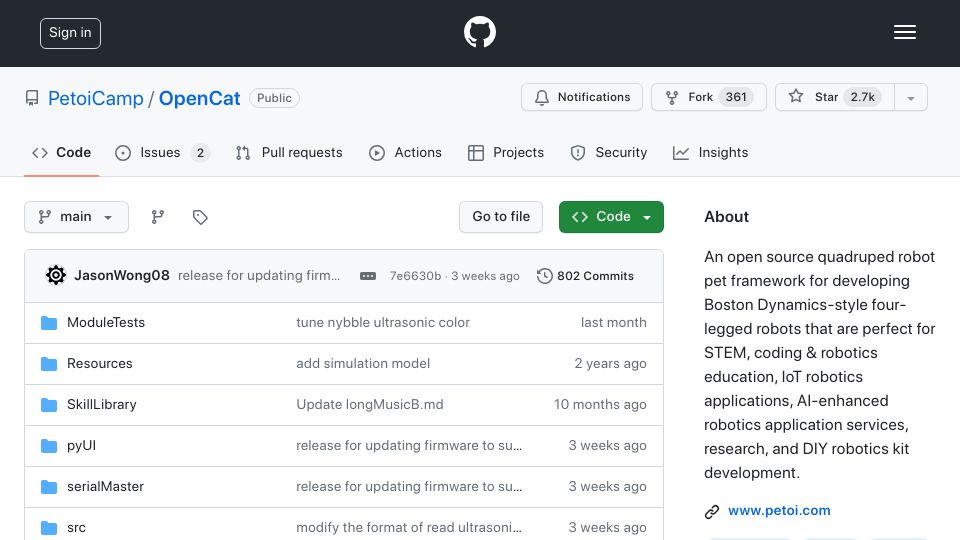This screenshot has width=960, height=540.
Task: Click the '2 years ago' timestamp
Action: 610,364
